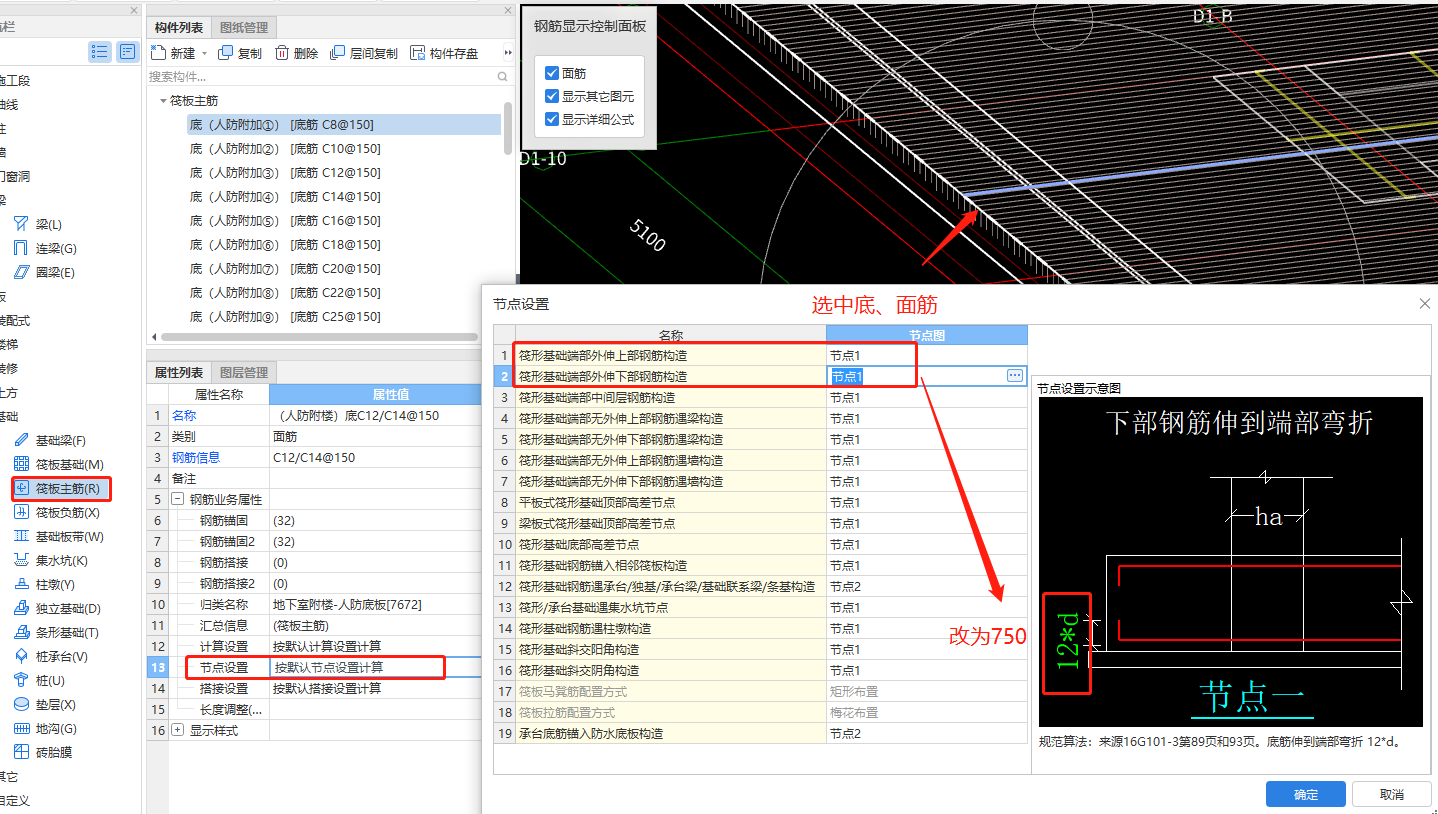Select 梁(L) beam component icon

20,224
